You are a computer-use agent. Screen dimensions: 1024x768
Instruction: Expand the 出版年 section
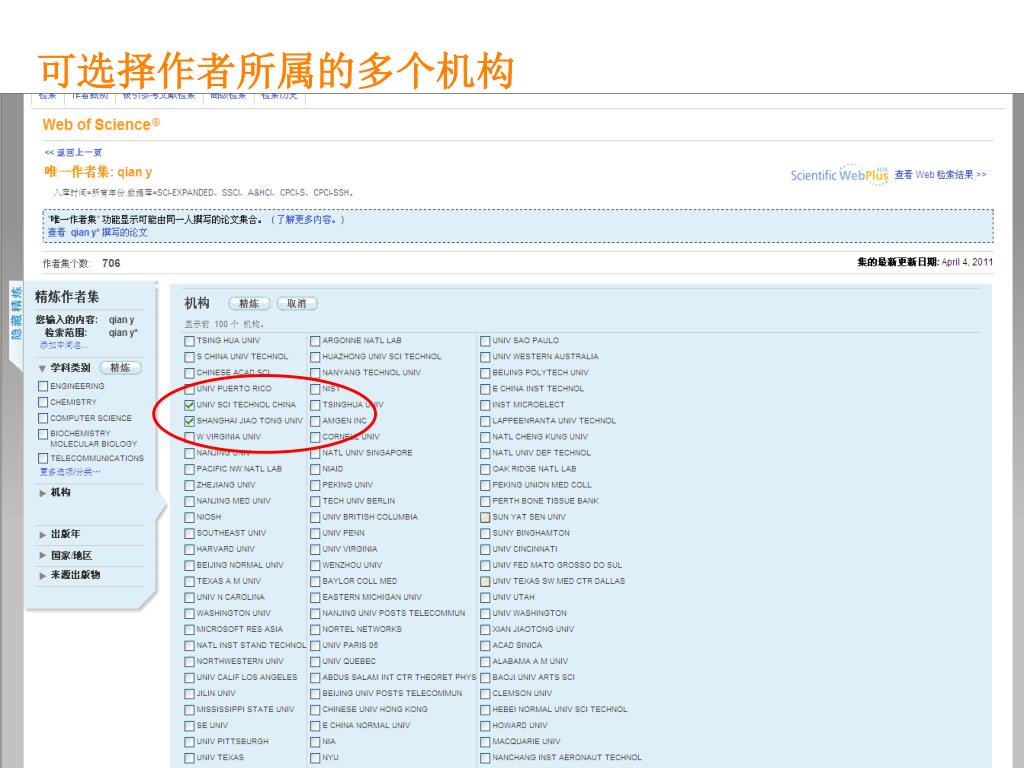(x=42, y=535)
